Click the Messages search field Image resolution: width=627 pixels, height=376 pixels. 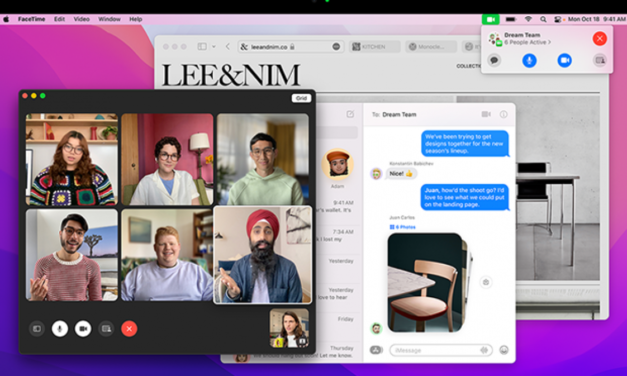click(x=337, y=132)
